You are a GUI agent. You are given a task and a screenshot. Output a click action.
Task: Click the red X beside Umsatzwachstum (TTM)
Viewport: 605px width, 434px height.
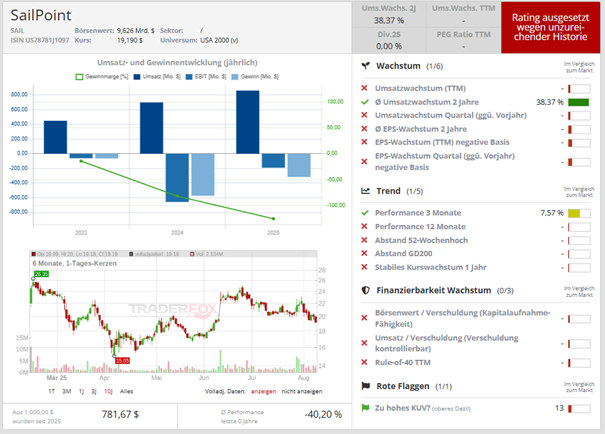[364, 88]
